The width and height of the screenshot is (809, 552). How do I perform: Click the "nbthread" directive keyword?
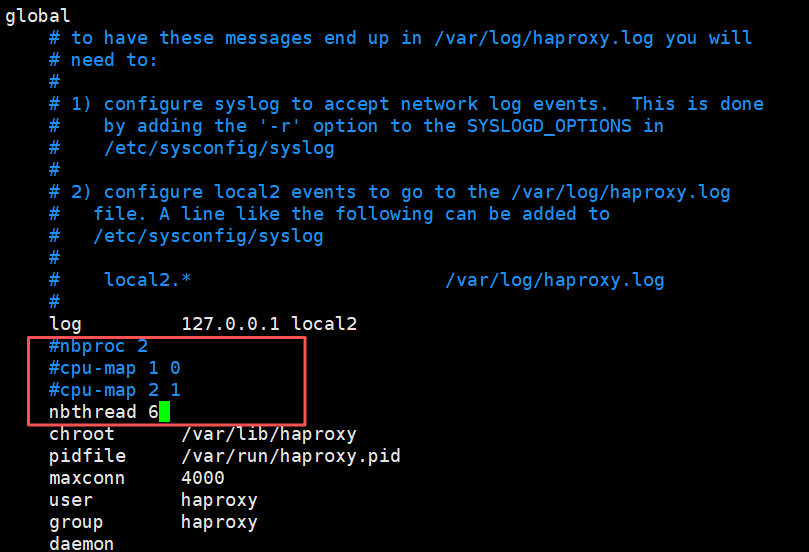pos(92,412)
